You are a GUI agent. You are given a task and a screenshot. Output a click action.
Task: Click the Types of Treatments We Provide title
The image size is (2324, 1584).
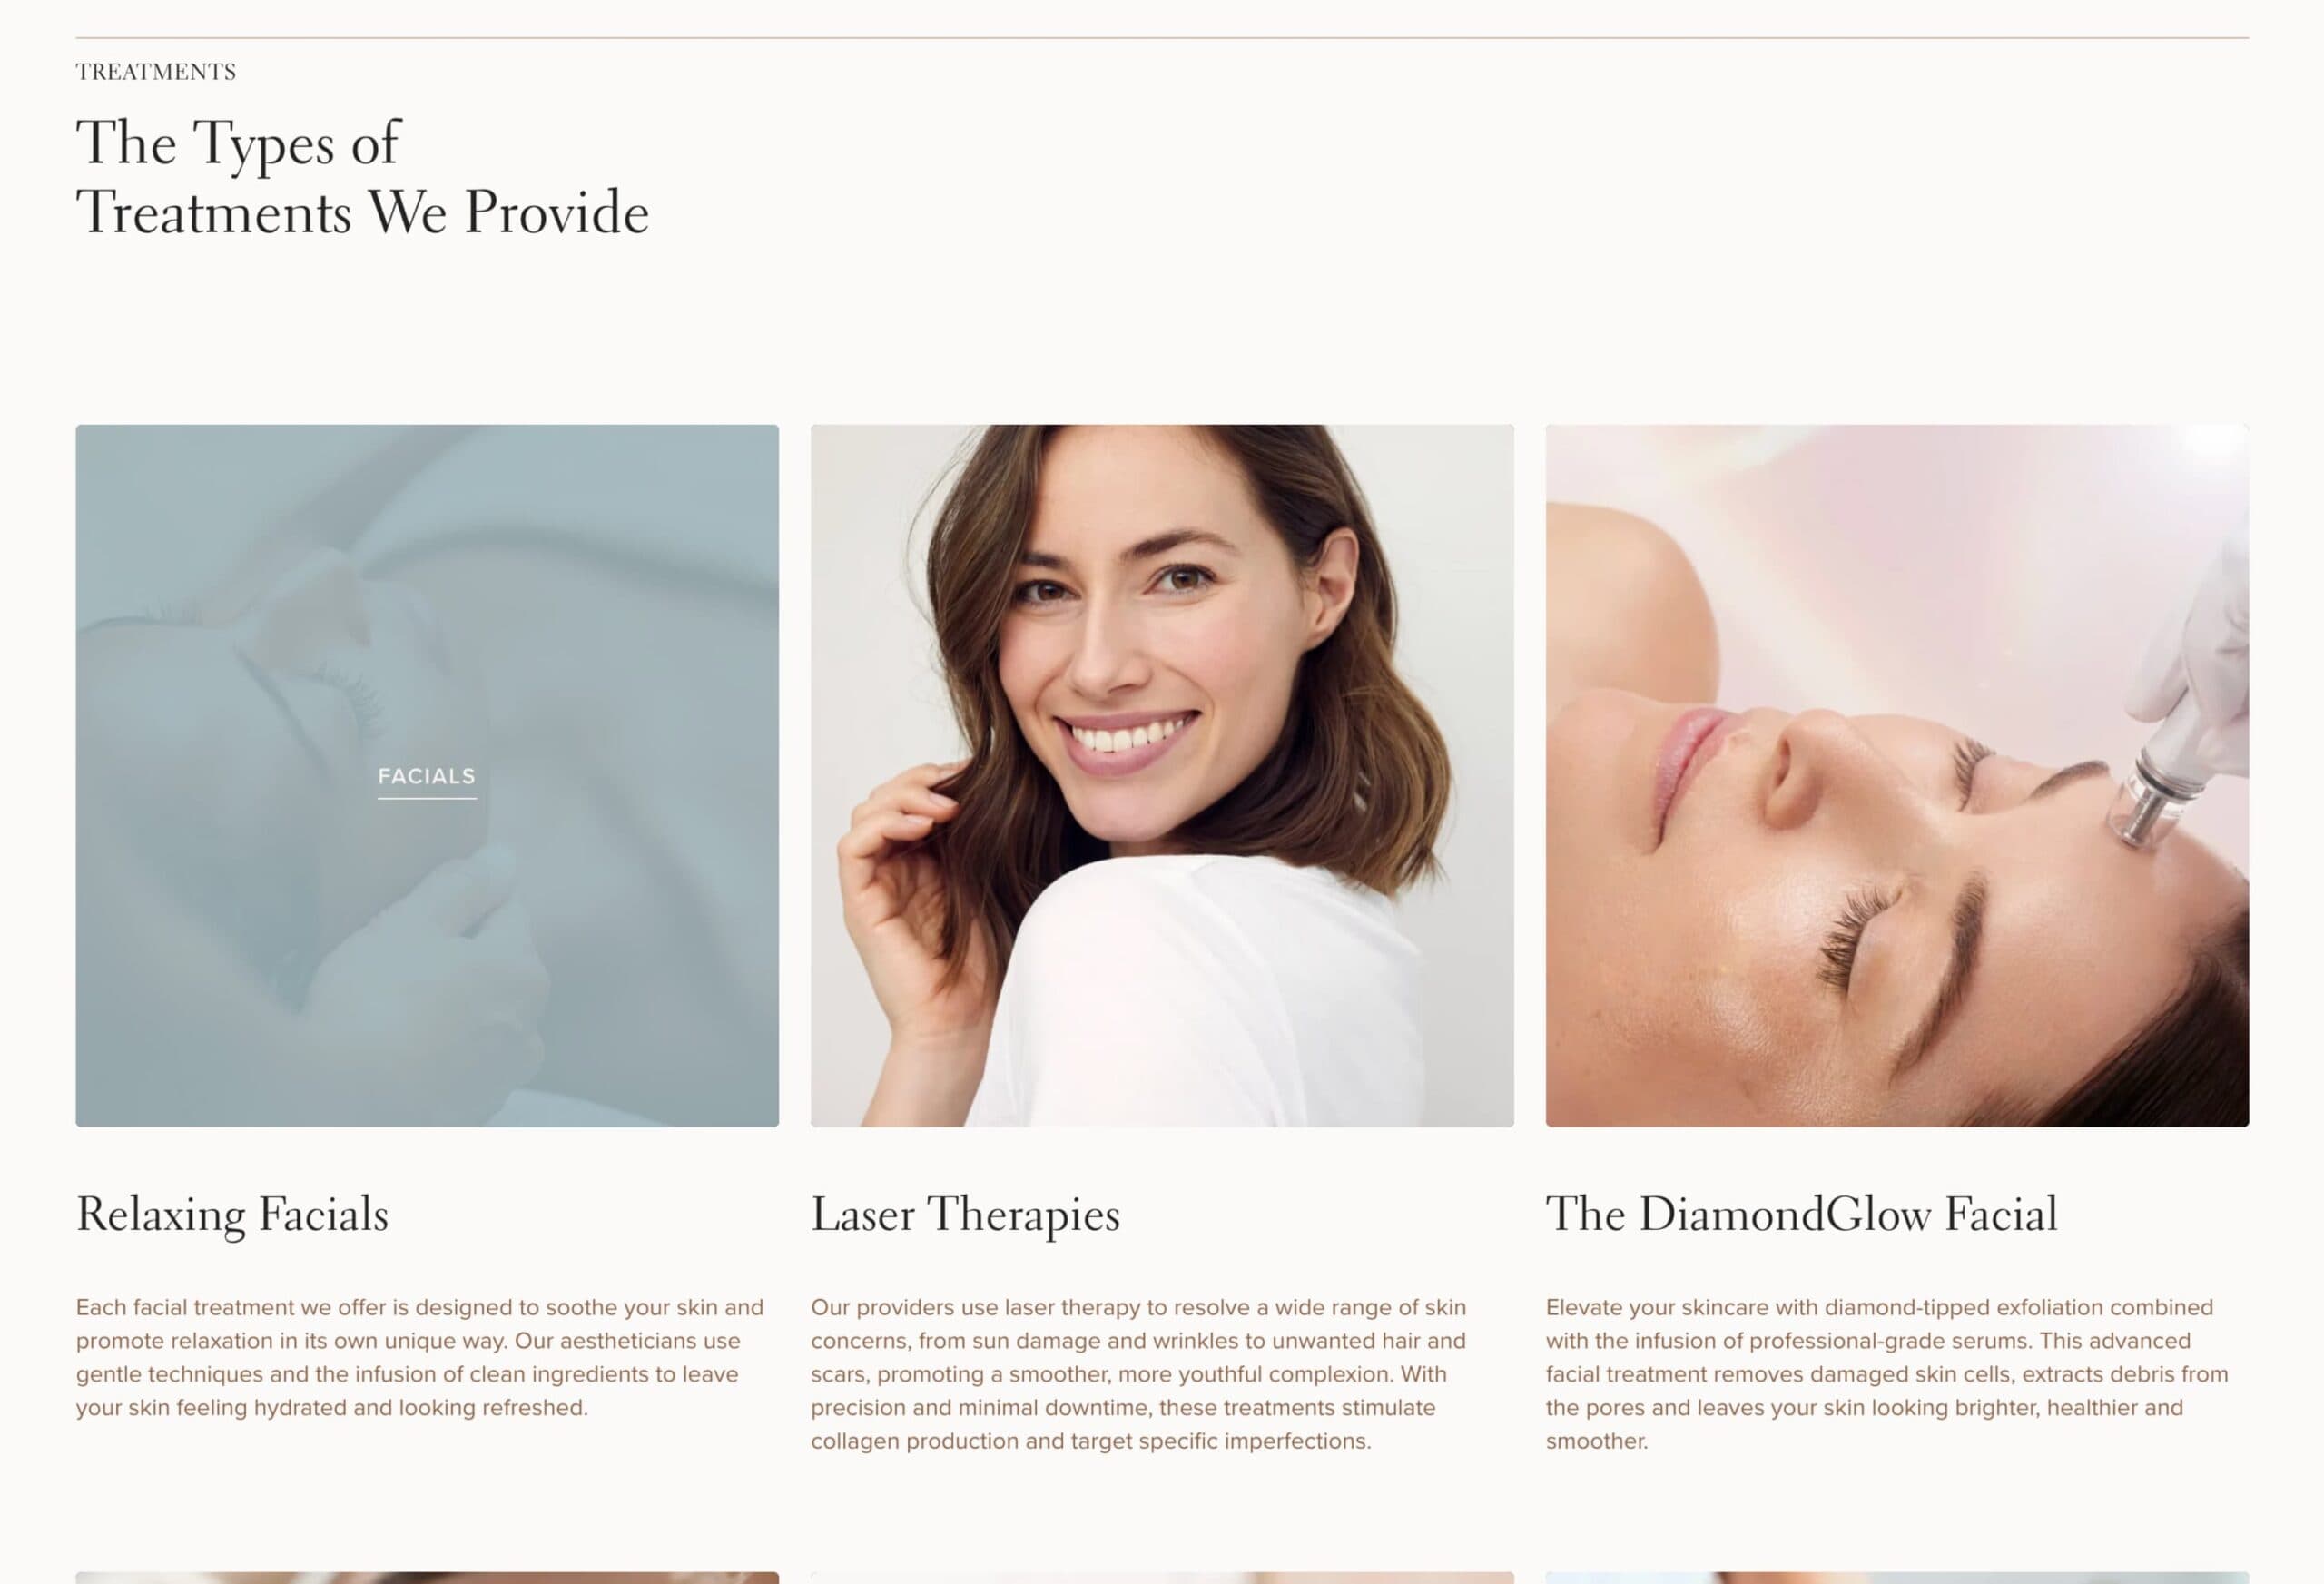point(362,177)
